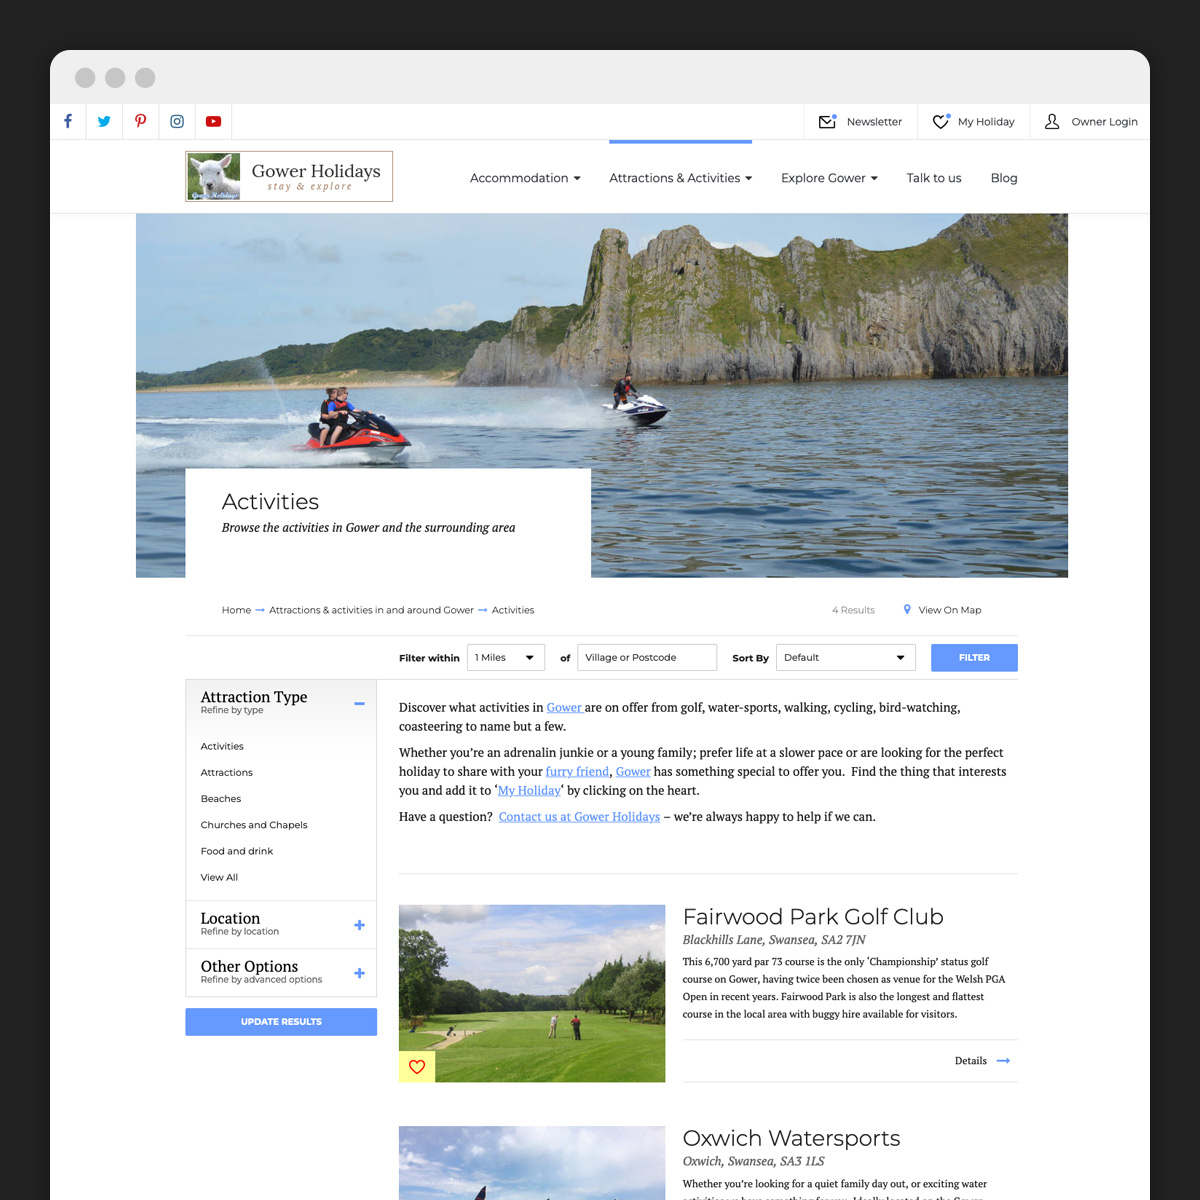Open Attractions & activities breadcrumb link
Image resolution: width=1200 pixels, height=1200 pixels.
pyautogui.click(x=371, y=610)
